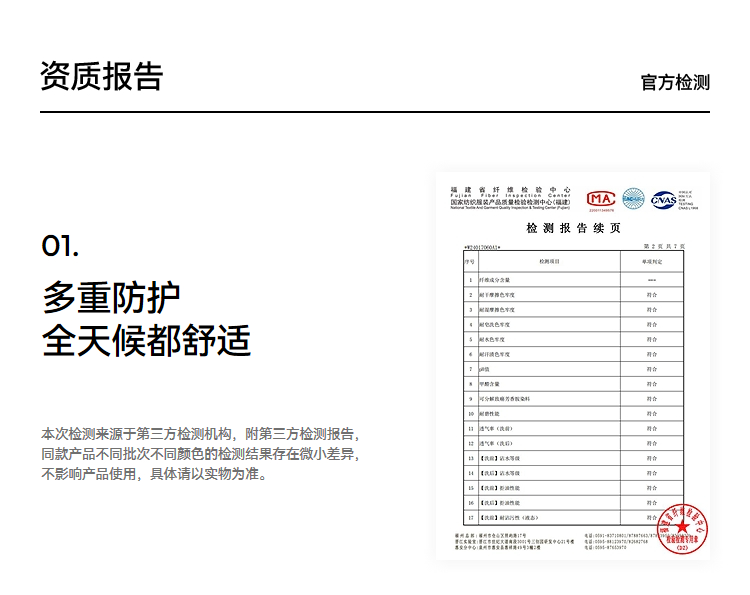The image size is (750, 595).
Task: Click the Fujian Fiber Inspection Center header
Action: coord(510,196)
